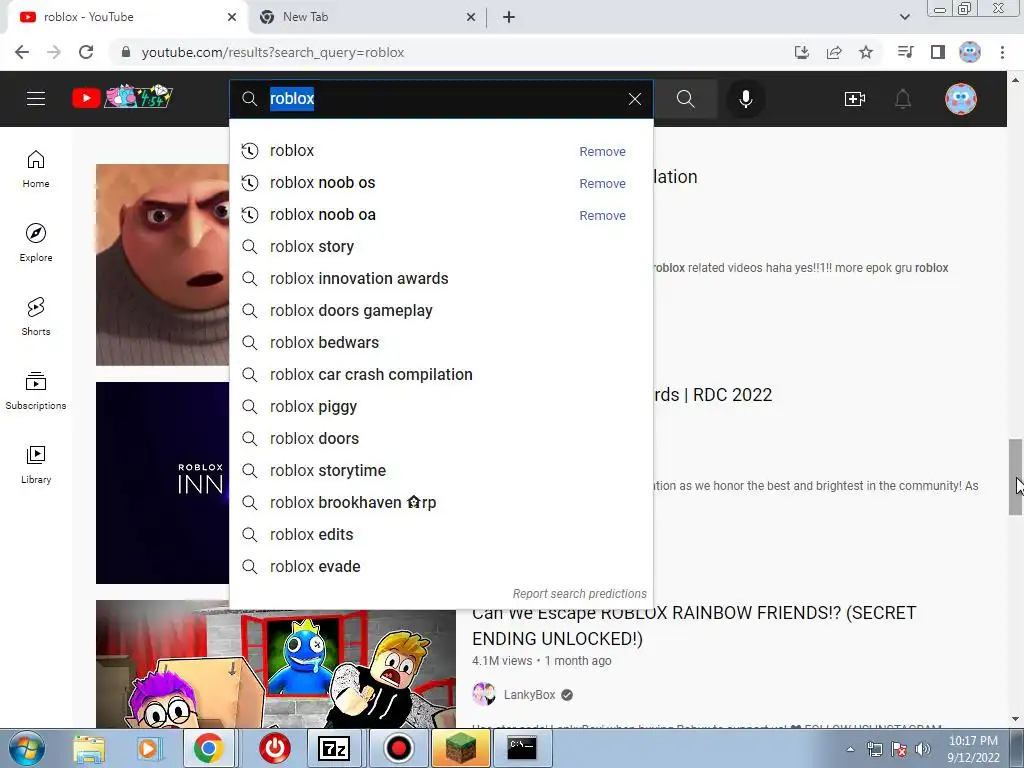Open Minecraft grass block taskbar icon
The image size is (1024, 768).
(461, 748)
